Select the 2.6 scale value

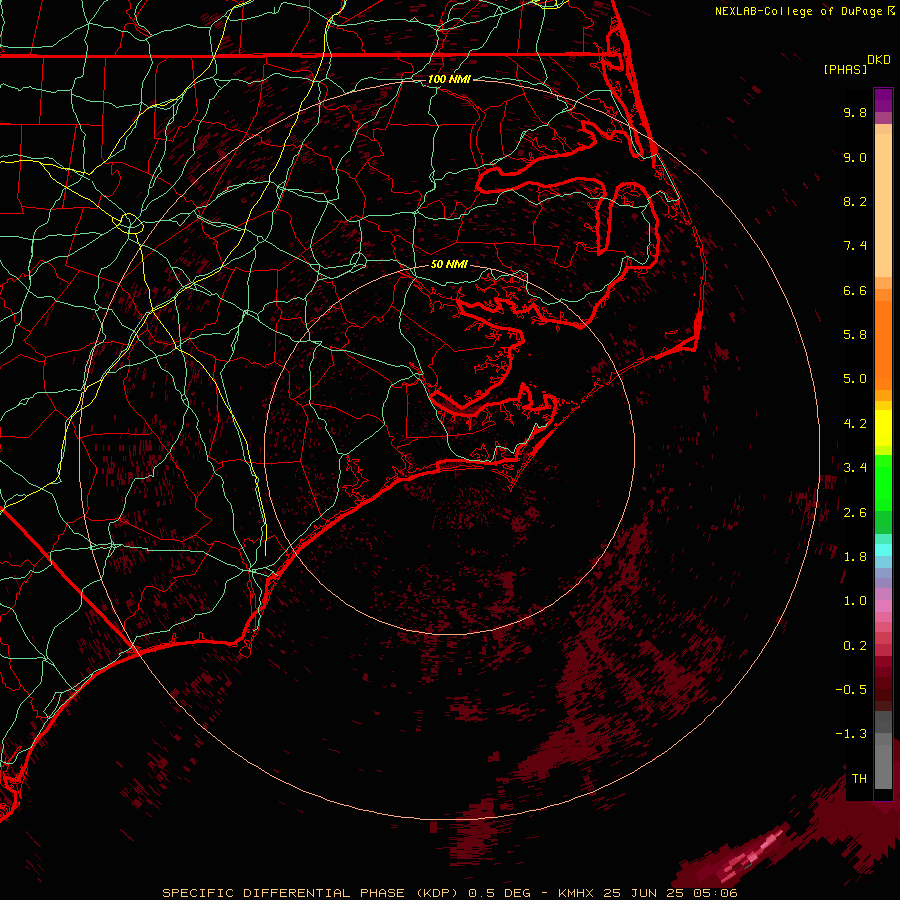[855, 513]
